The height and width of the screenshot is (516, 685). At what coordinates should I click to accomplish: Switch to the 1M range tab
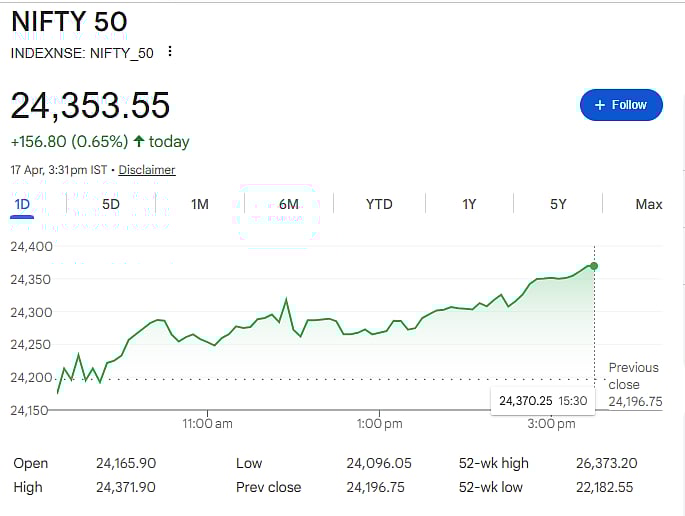(200, 205)
